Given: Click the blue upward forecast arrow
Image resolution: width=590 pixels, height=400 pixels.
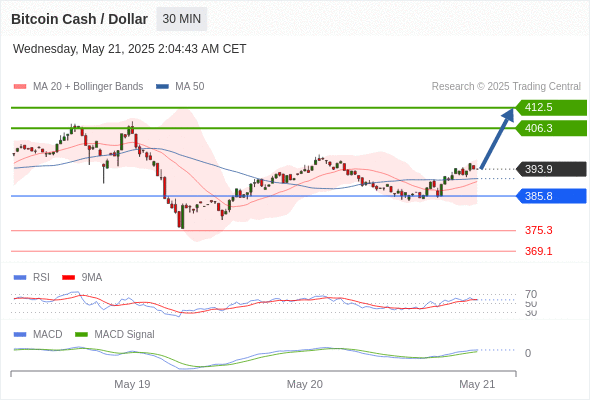Looking at the screenshot, I should pos(497,138).
